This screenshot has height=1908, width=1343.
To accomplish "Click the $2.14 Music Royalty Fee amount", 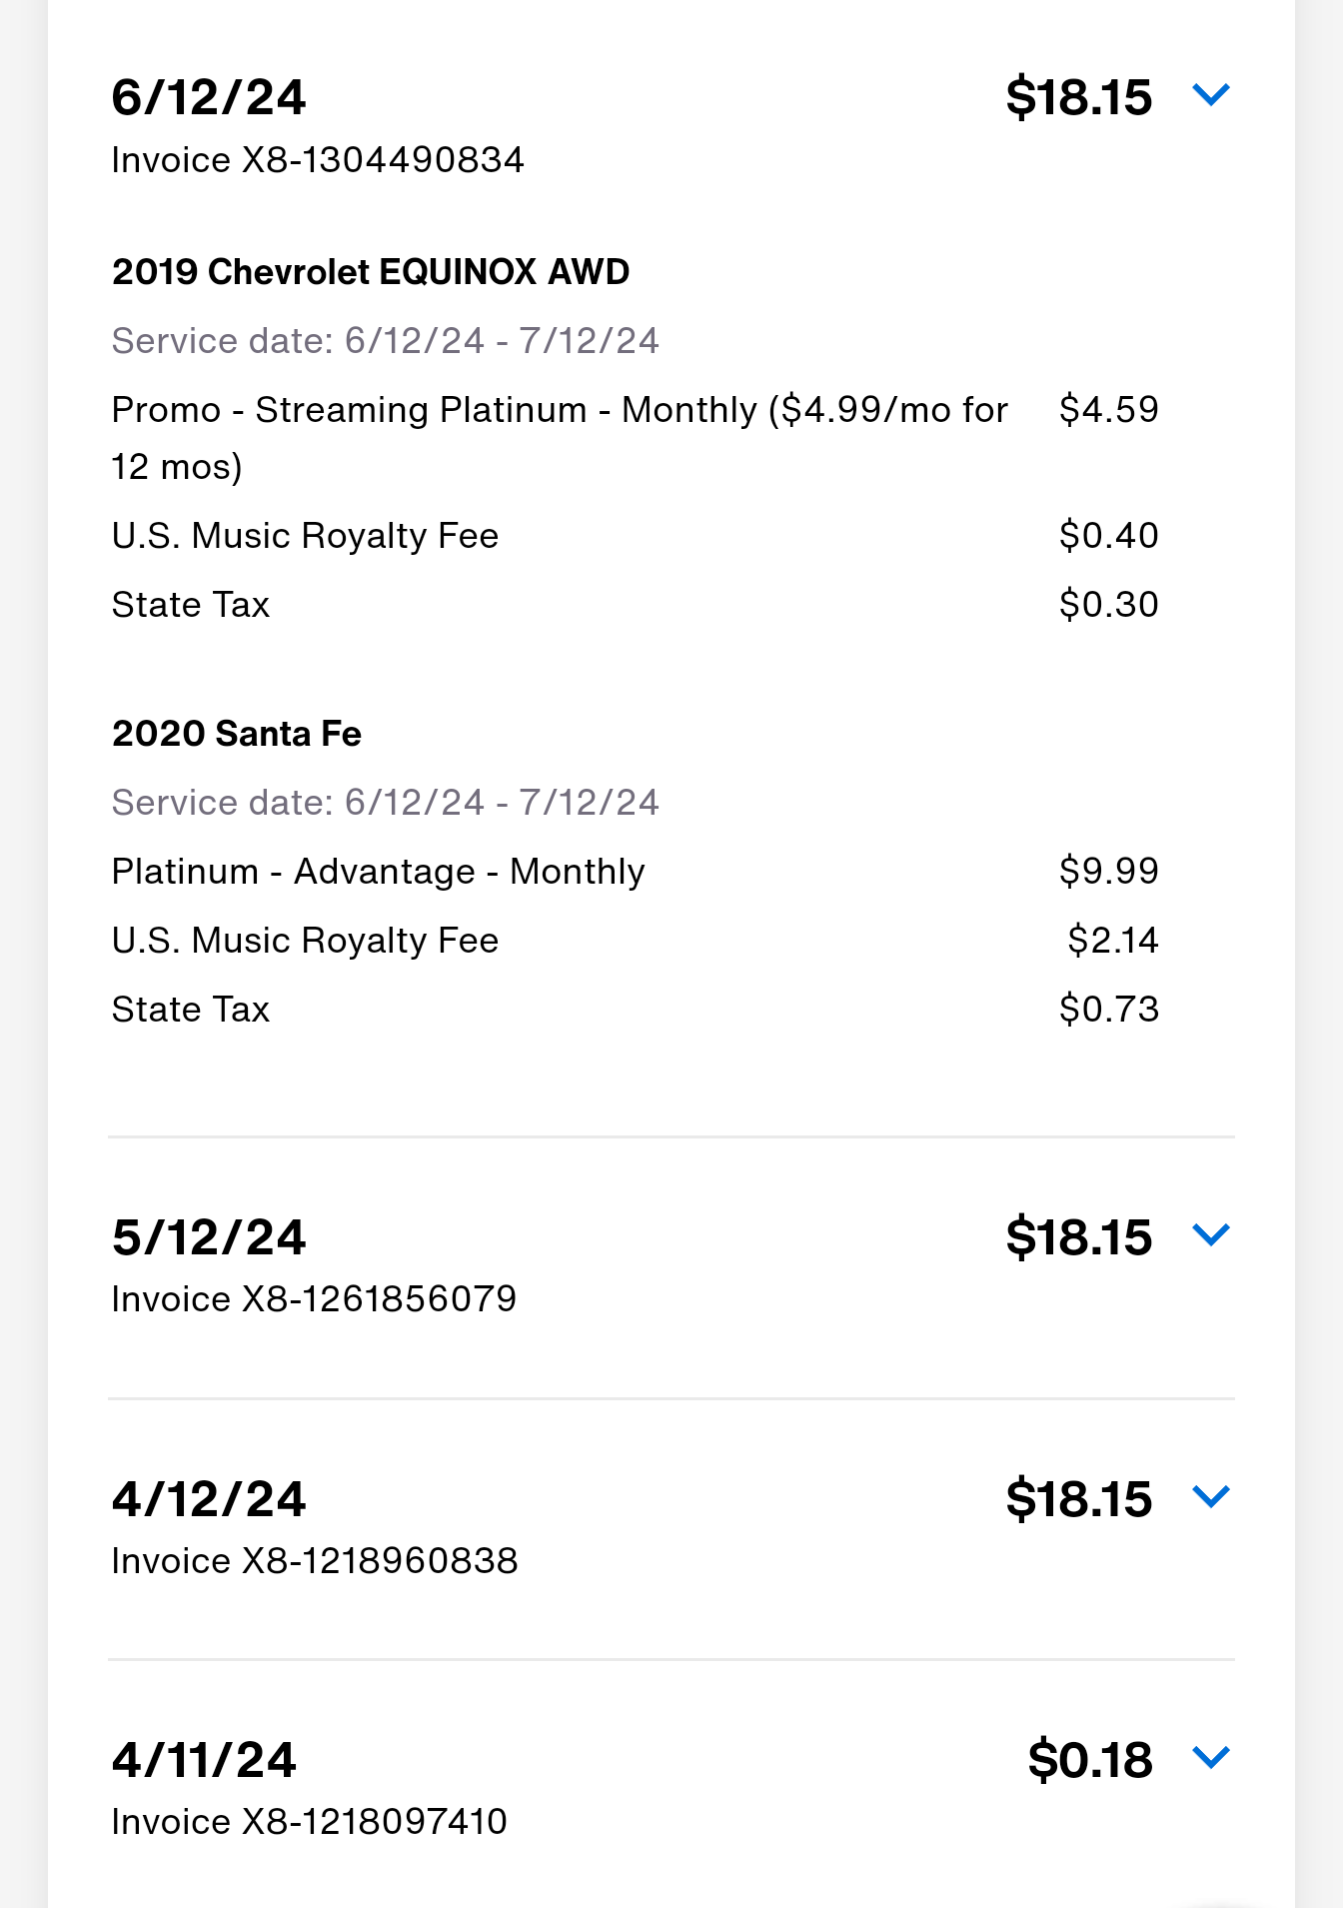I will (x=1112, y=940).
